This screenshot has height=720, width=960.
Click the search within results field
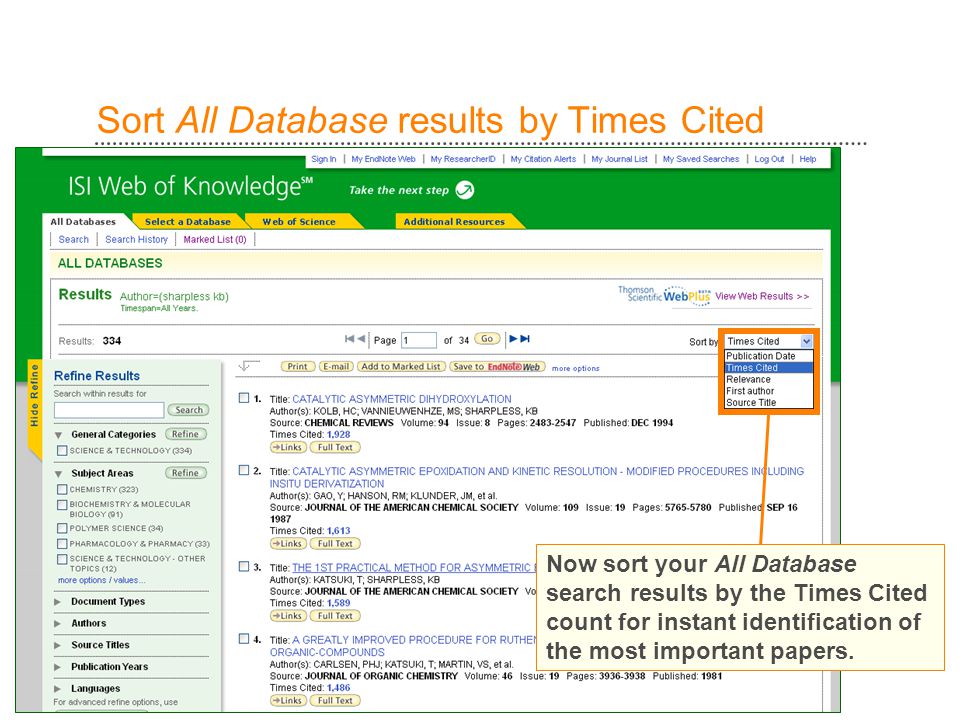(109, 410)
